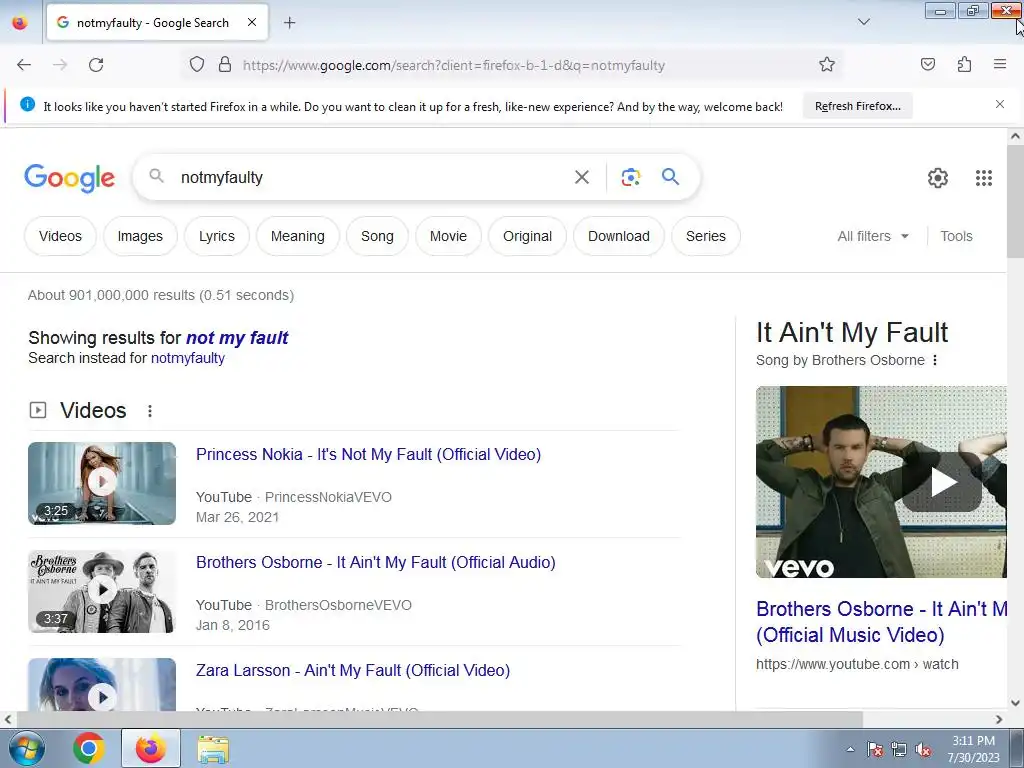Open network status tray icon
Screen dimensions: 1024x768
[x=899, y=750]
